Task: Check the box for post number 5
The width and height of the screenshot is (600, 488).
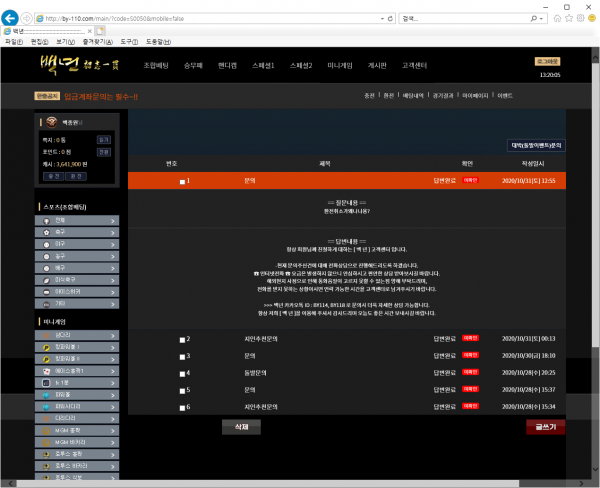Action: (182, 391)
